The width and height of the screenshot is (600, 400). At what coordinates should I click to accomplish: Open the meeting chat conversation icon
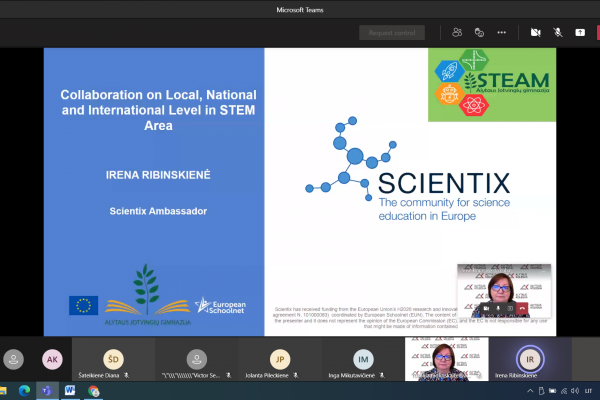pyautogui.click(x=479, y=33)
